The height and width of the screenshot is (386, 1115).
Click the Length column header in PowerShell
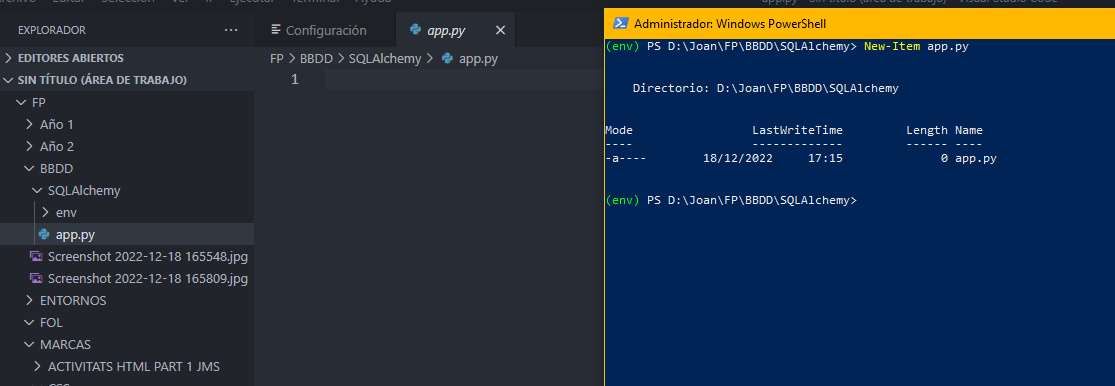(x=927, y=130)
